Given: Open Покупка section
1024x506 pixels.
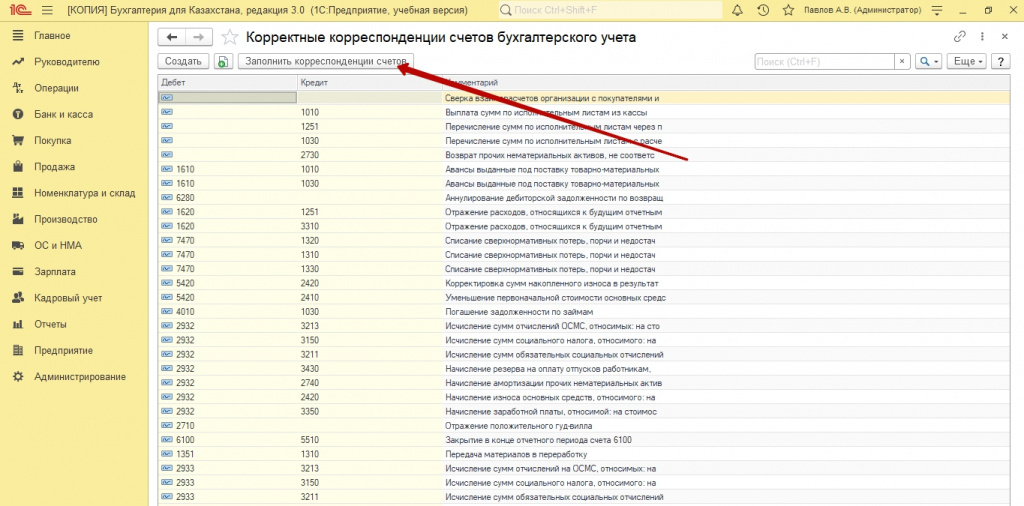Looking at the screenshot, I should tap(53, 140).
